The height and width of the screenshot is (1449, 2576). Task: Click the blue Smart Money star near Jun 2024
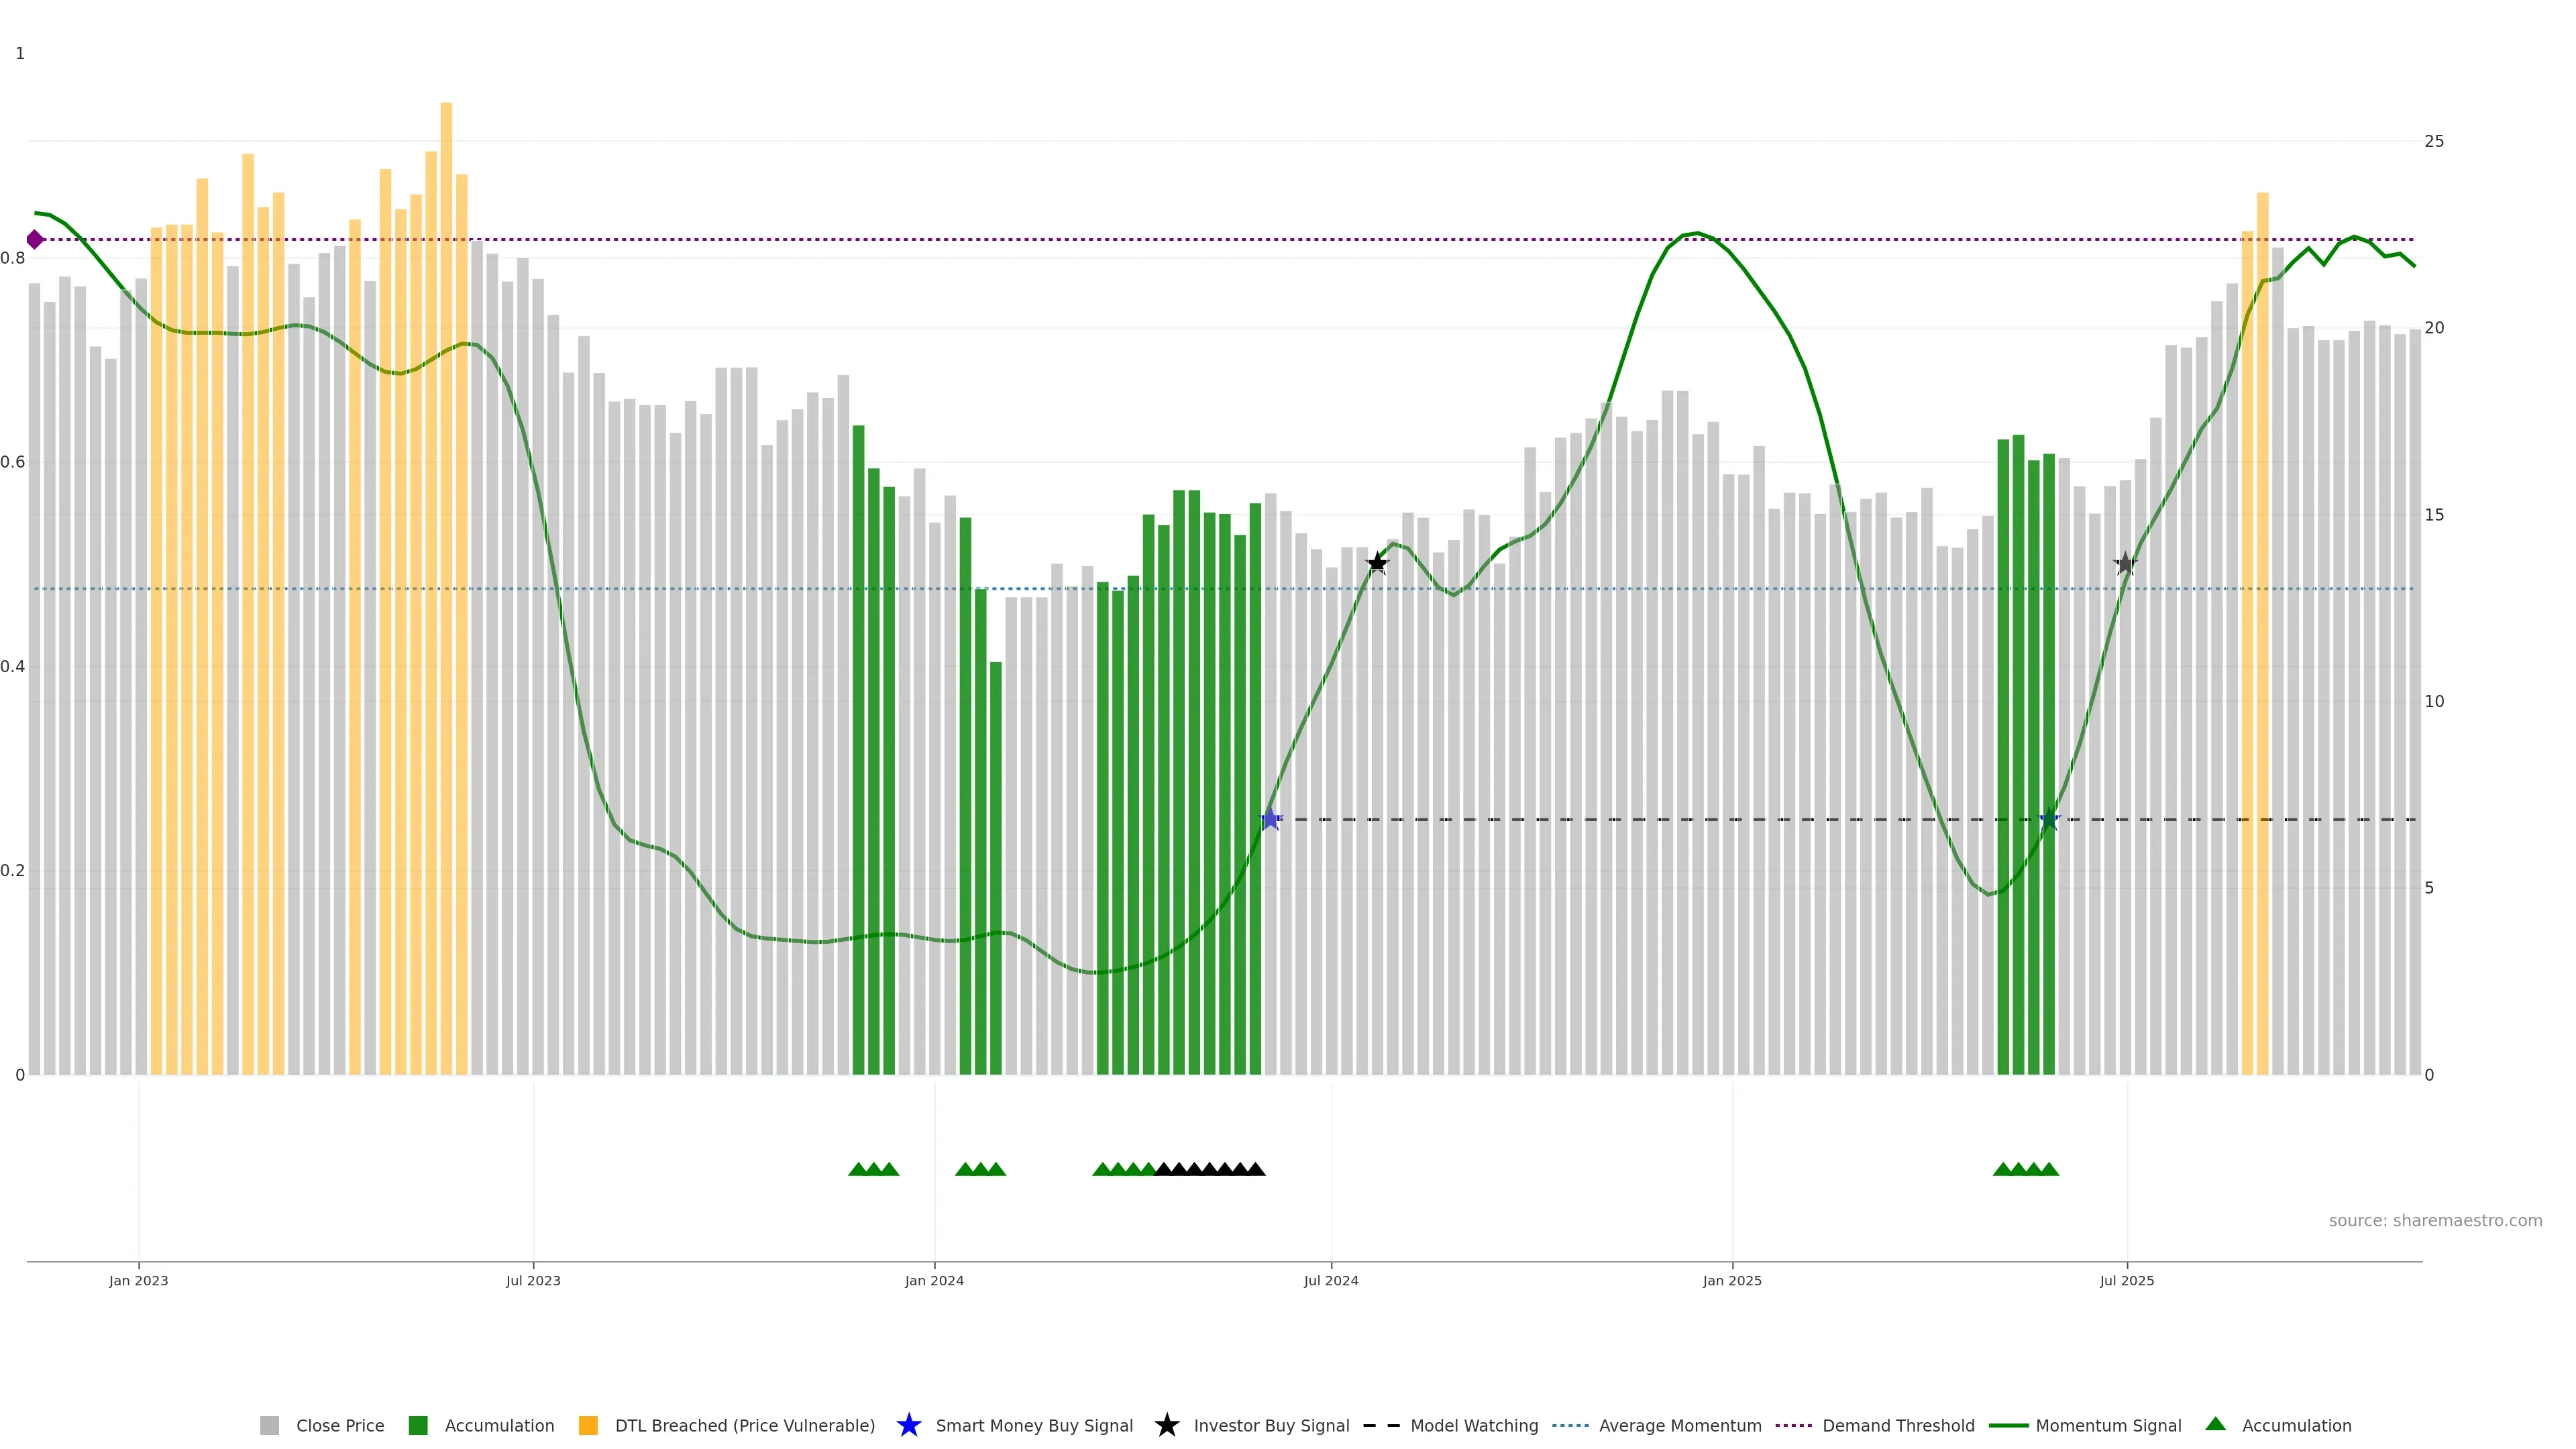1270,820
